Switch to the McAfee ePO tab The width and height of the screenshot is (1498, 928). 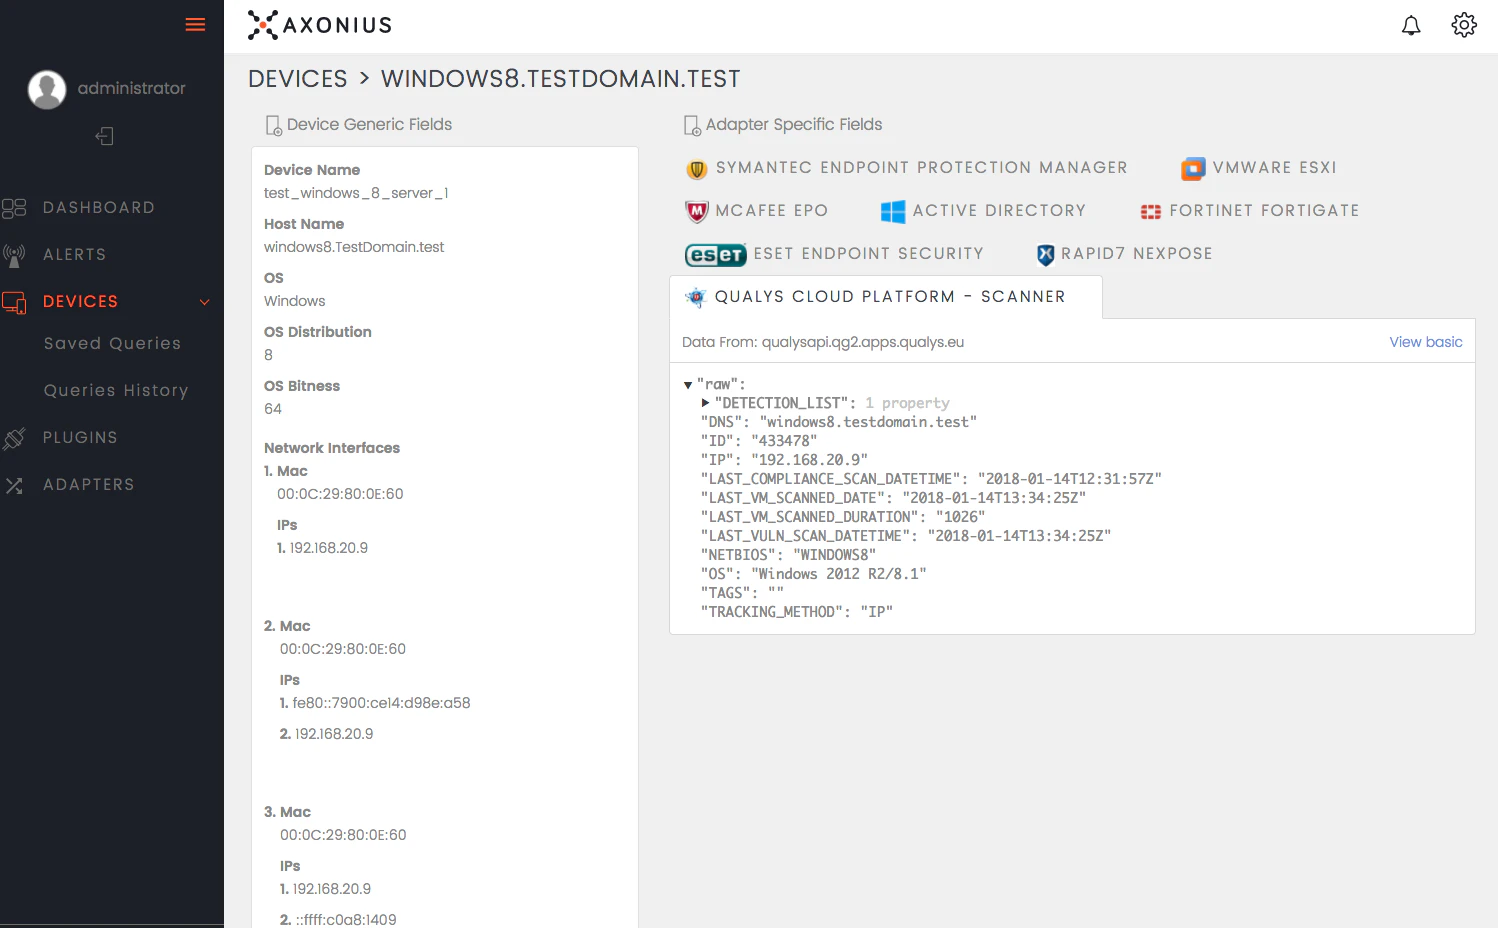[x=757, y=211]
